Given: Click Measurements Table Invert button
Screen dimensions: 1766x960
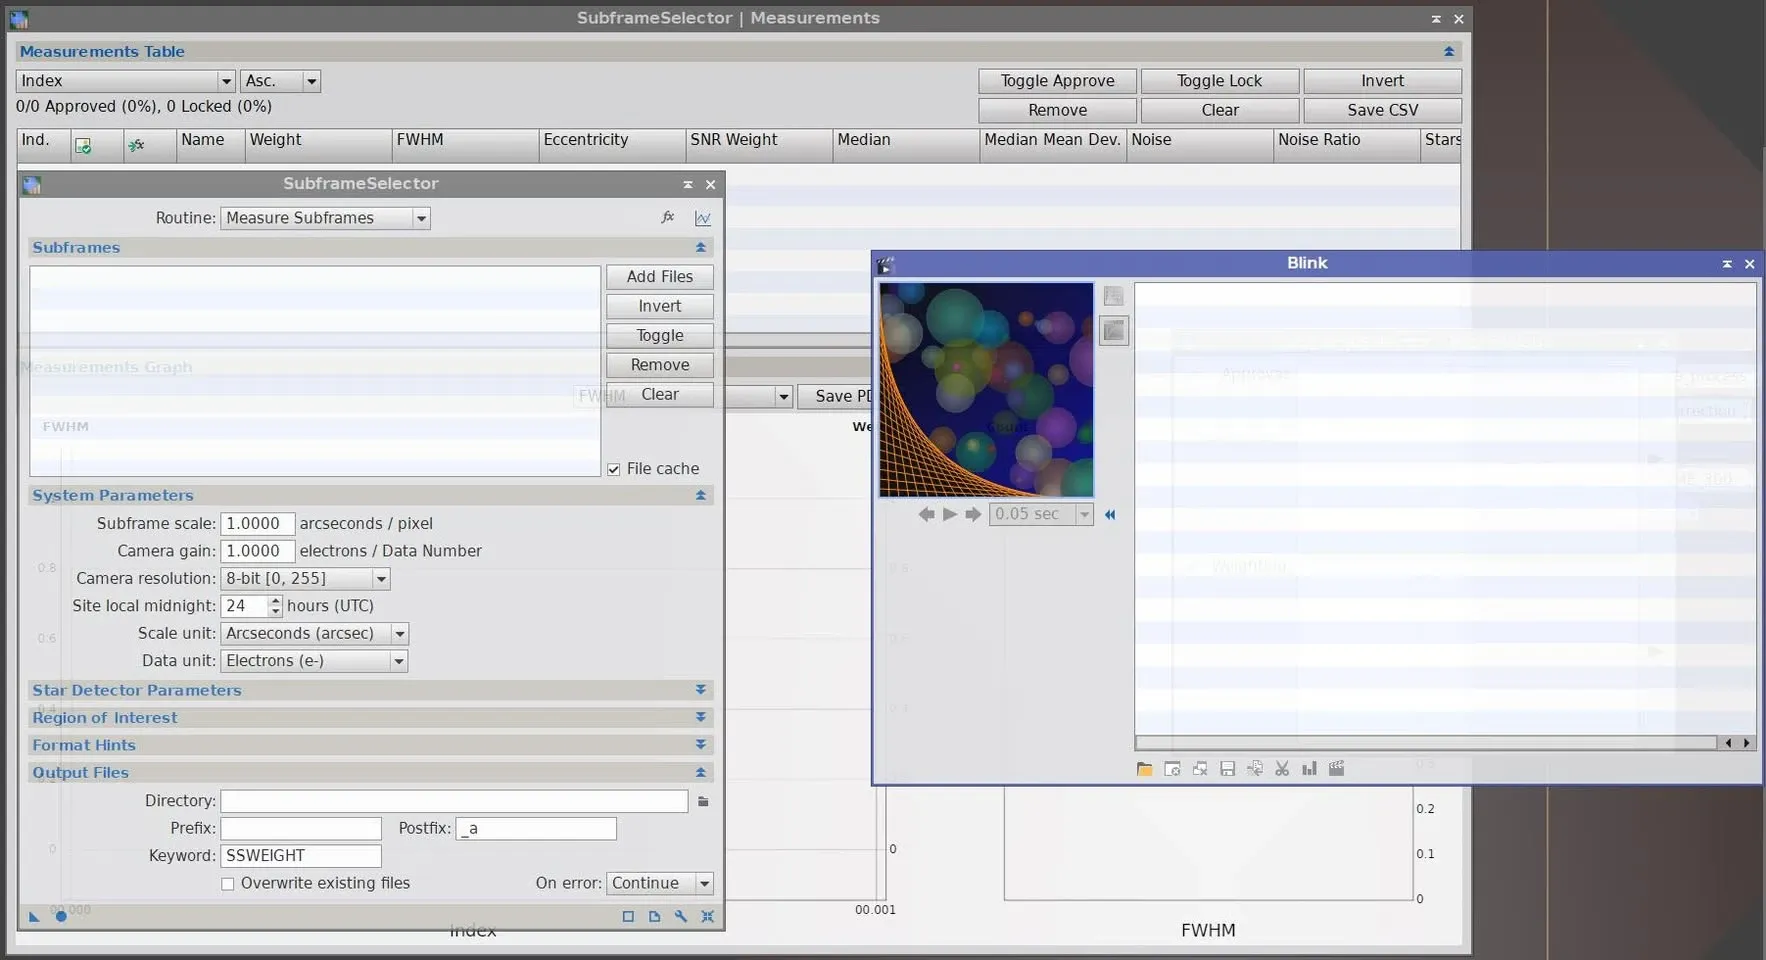Looking at the screenshot, I should point(1382,81).
